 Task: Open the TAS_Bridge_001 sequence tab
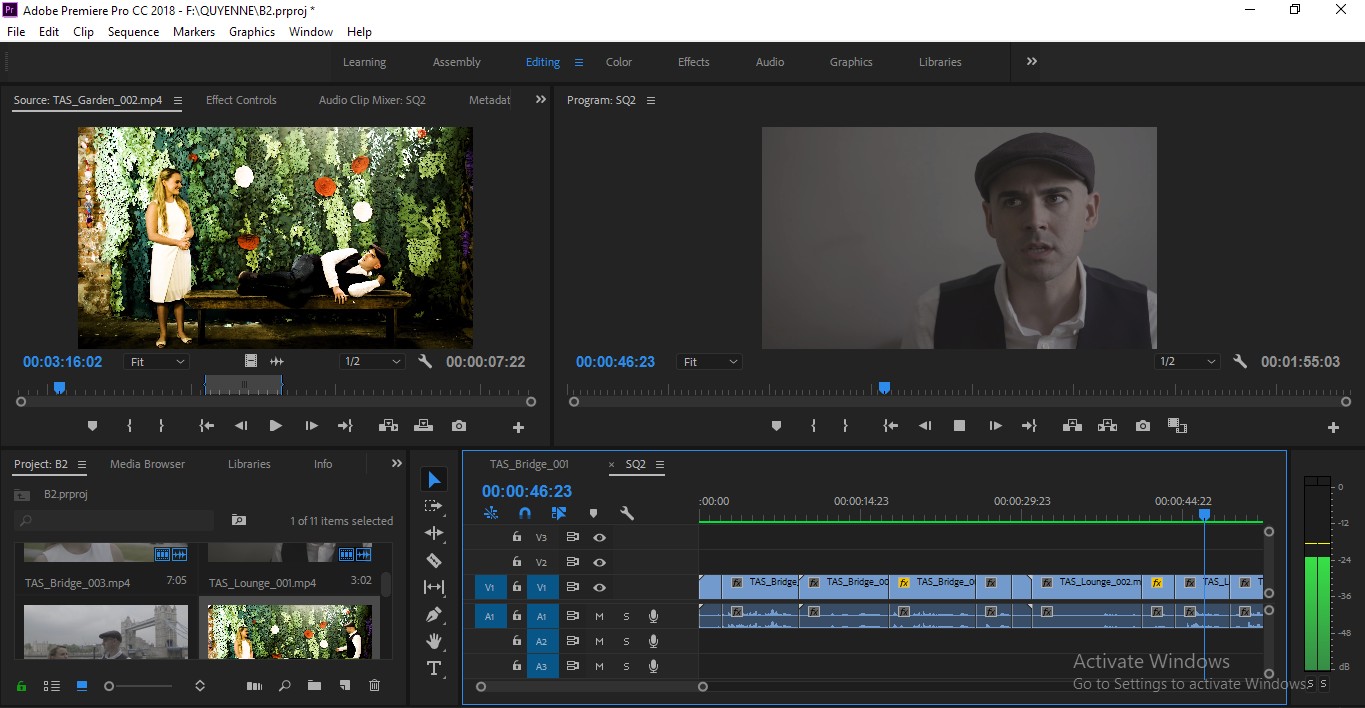(x=529, y=464)
